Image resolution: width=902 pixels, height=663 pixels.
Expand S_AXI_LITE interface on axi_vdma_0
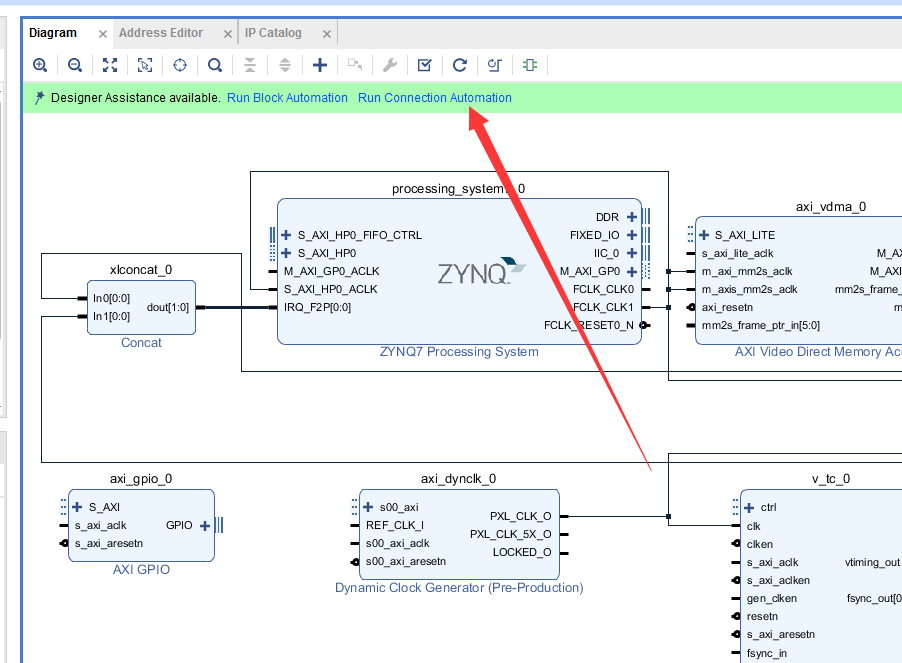tap(704, 235)
